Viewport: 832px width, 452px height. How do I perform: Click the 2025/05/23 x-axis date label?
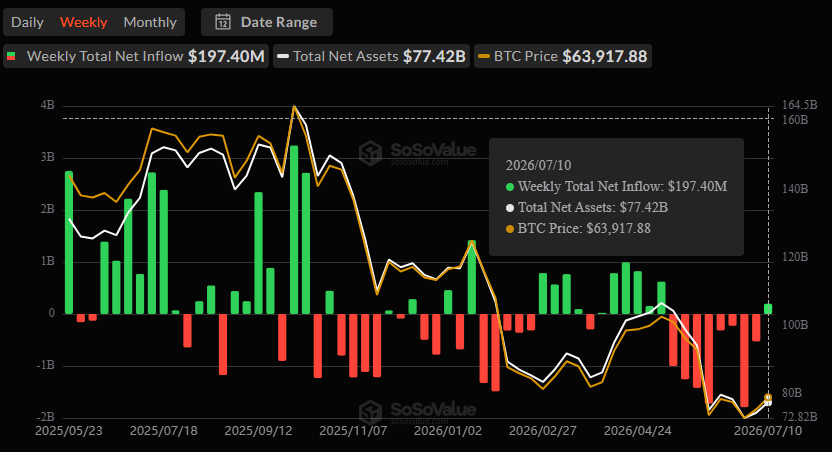(68, 431)
